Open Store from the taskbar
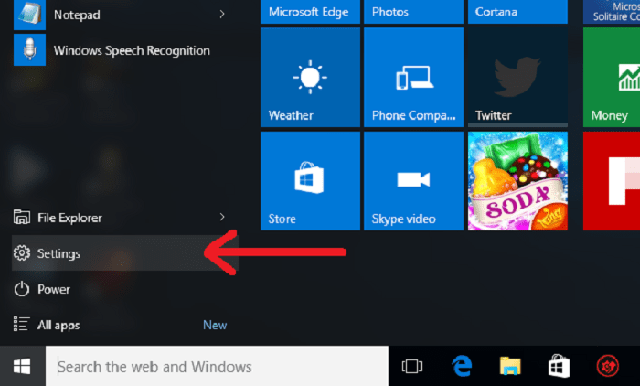Screen dimensions: 640x386 click(x=559, y=366)
